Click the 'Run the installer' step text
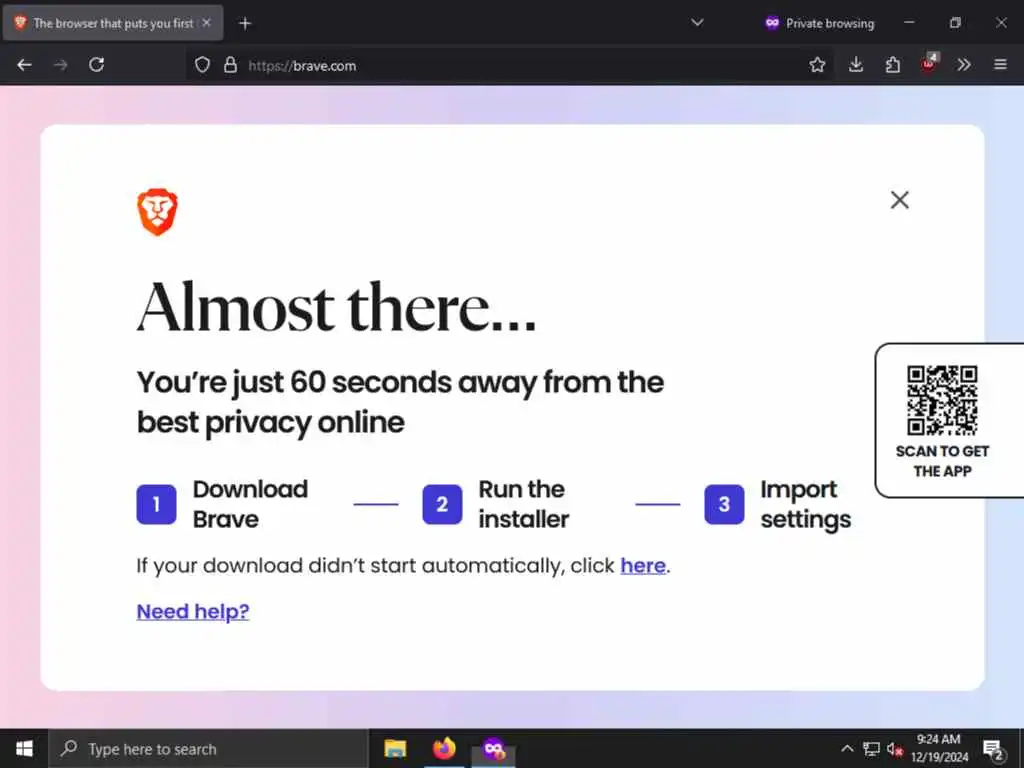Screen dimensions: 1024x768 [524, 504]
